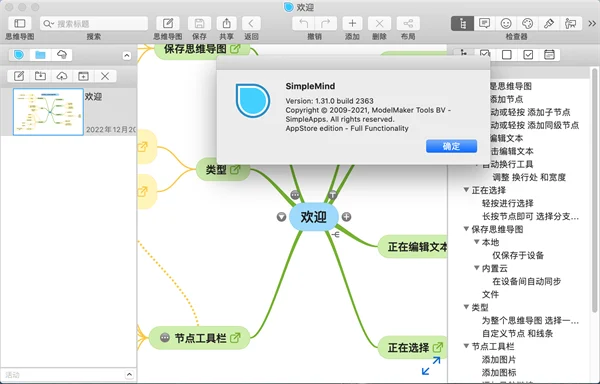Screen dimensions: 600x384
Task: Select the outline row 自定义节点 和线条
Action: click(517, 333)
